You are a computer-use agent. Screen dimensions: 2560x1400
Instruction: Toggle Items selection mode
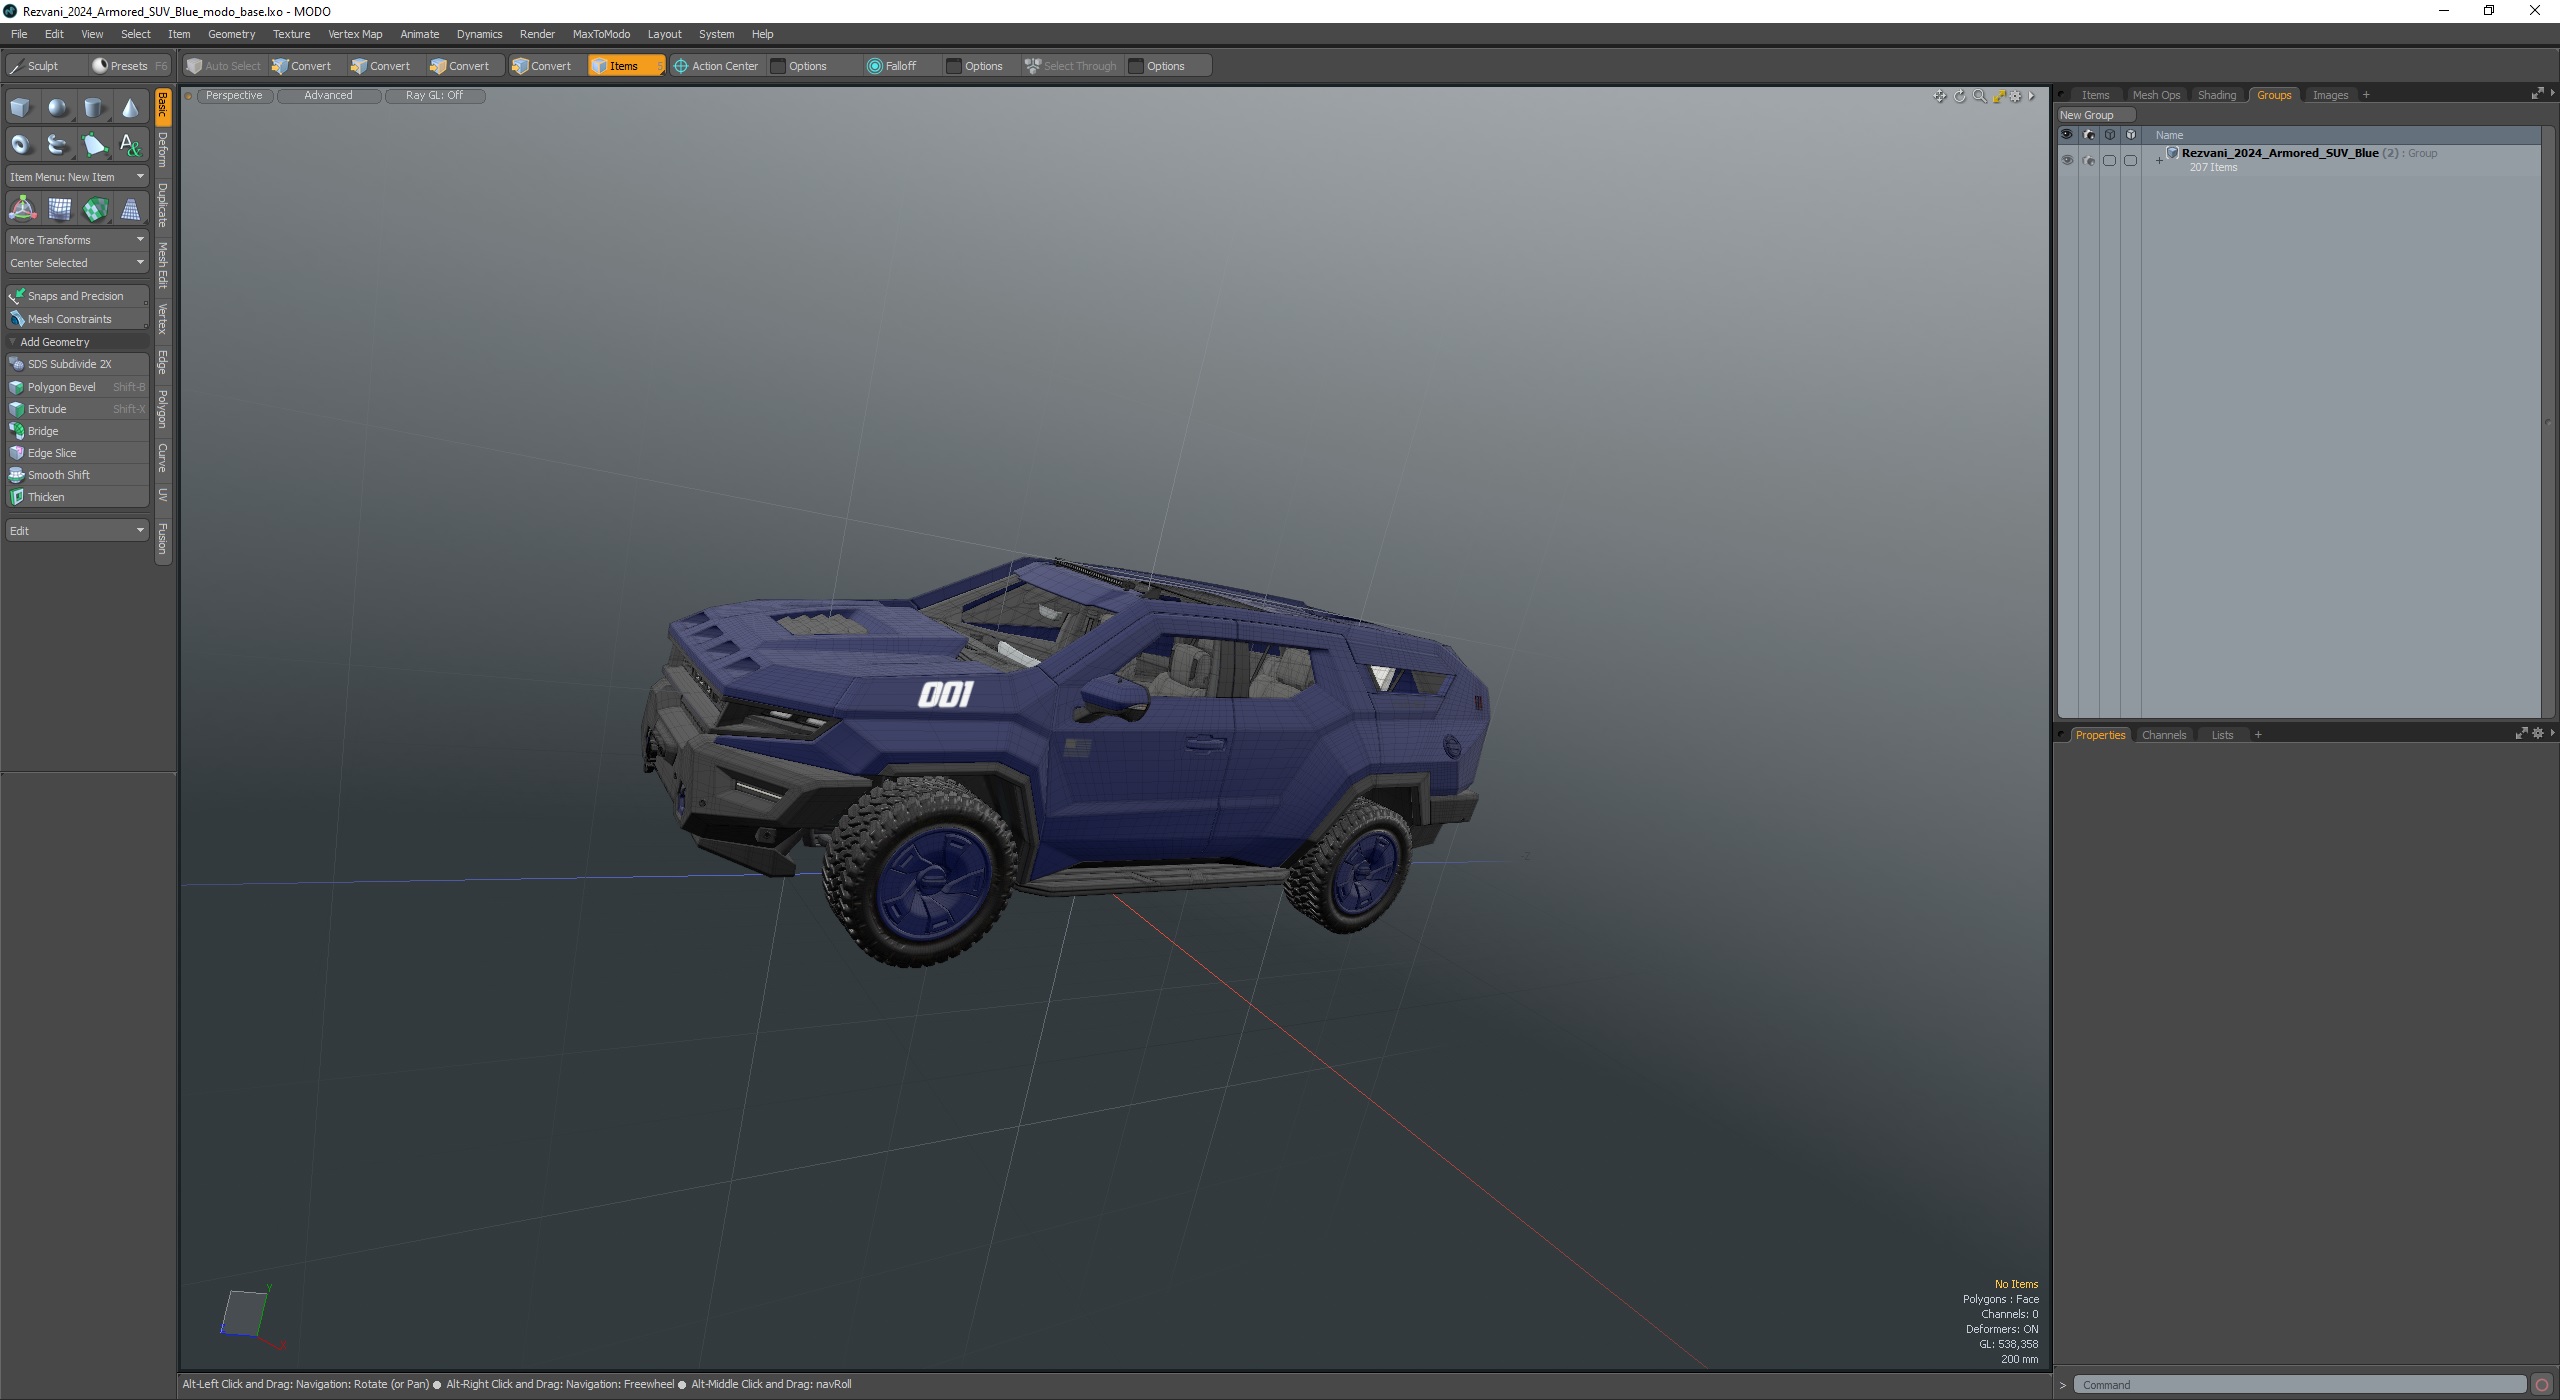tap(626, 66)
